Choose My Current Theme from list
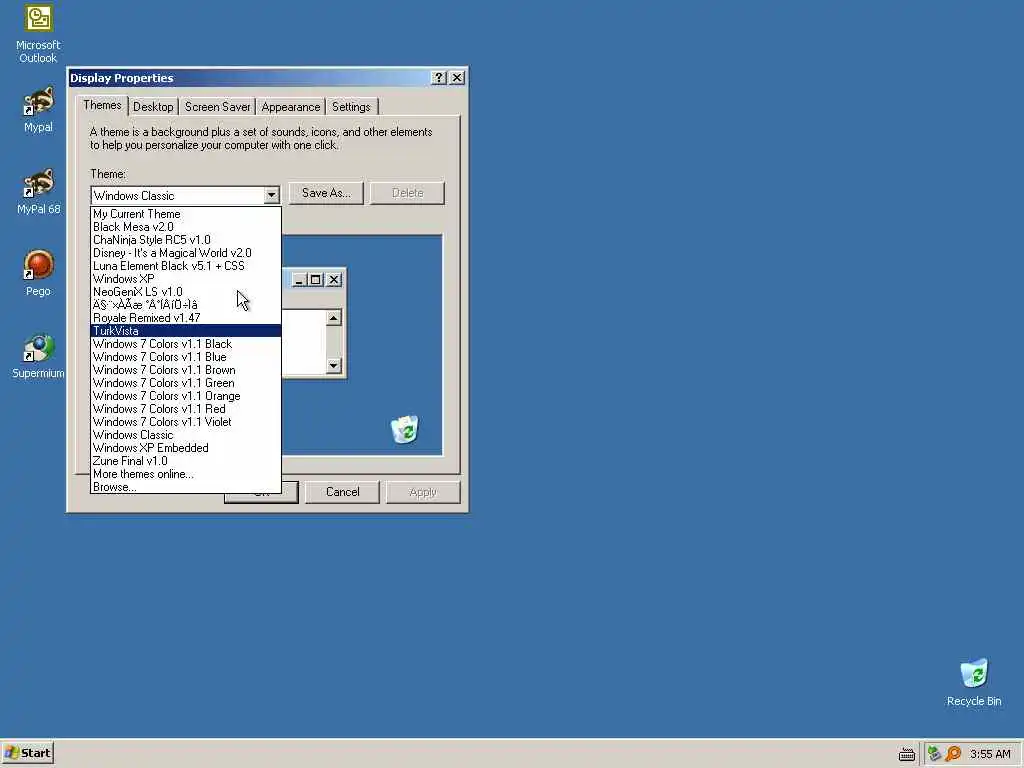 [x=185, y=214]
